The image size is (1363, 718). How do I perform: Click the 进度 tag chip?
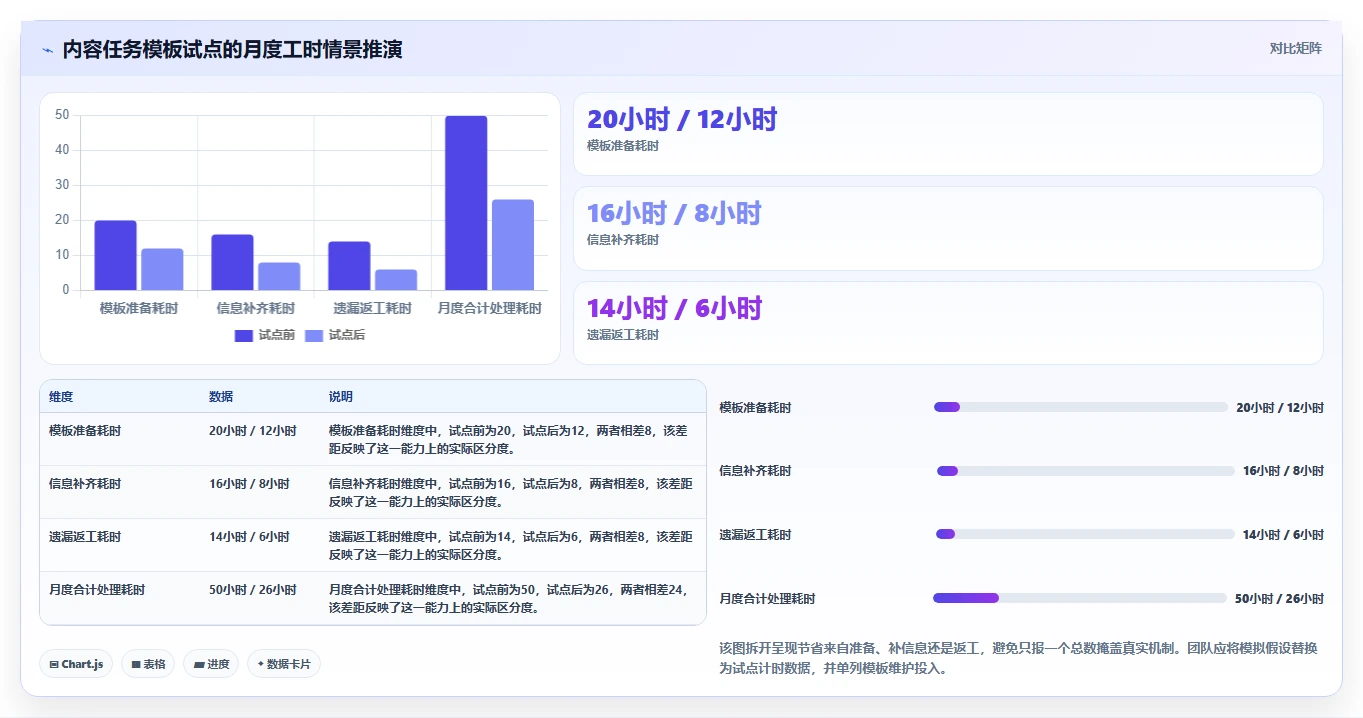(x=211, y=664)
